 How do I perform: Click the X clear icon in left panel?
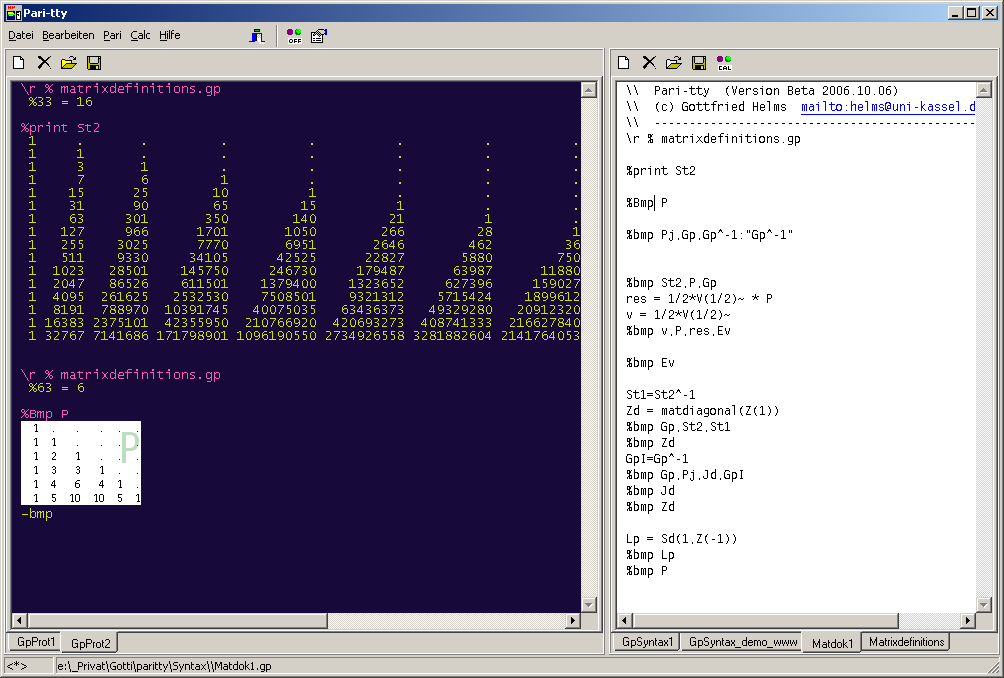44,63
